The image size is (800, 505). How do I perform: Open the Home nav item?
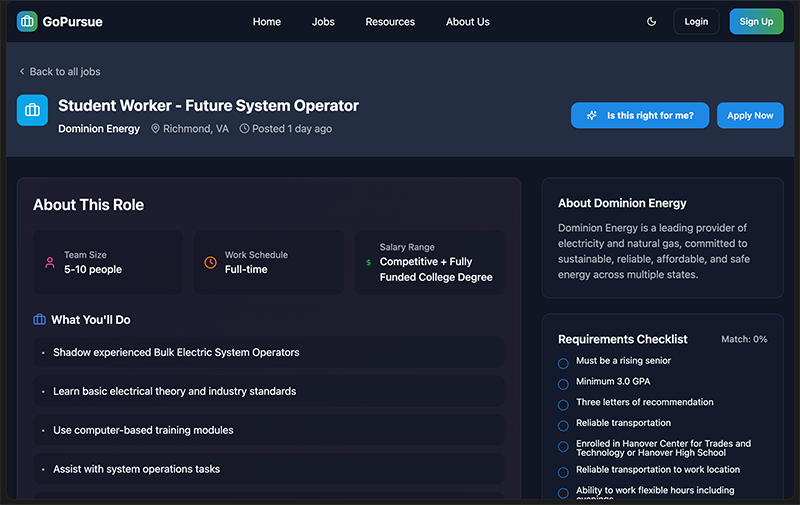click(x=267, y=22)
